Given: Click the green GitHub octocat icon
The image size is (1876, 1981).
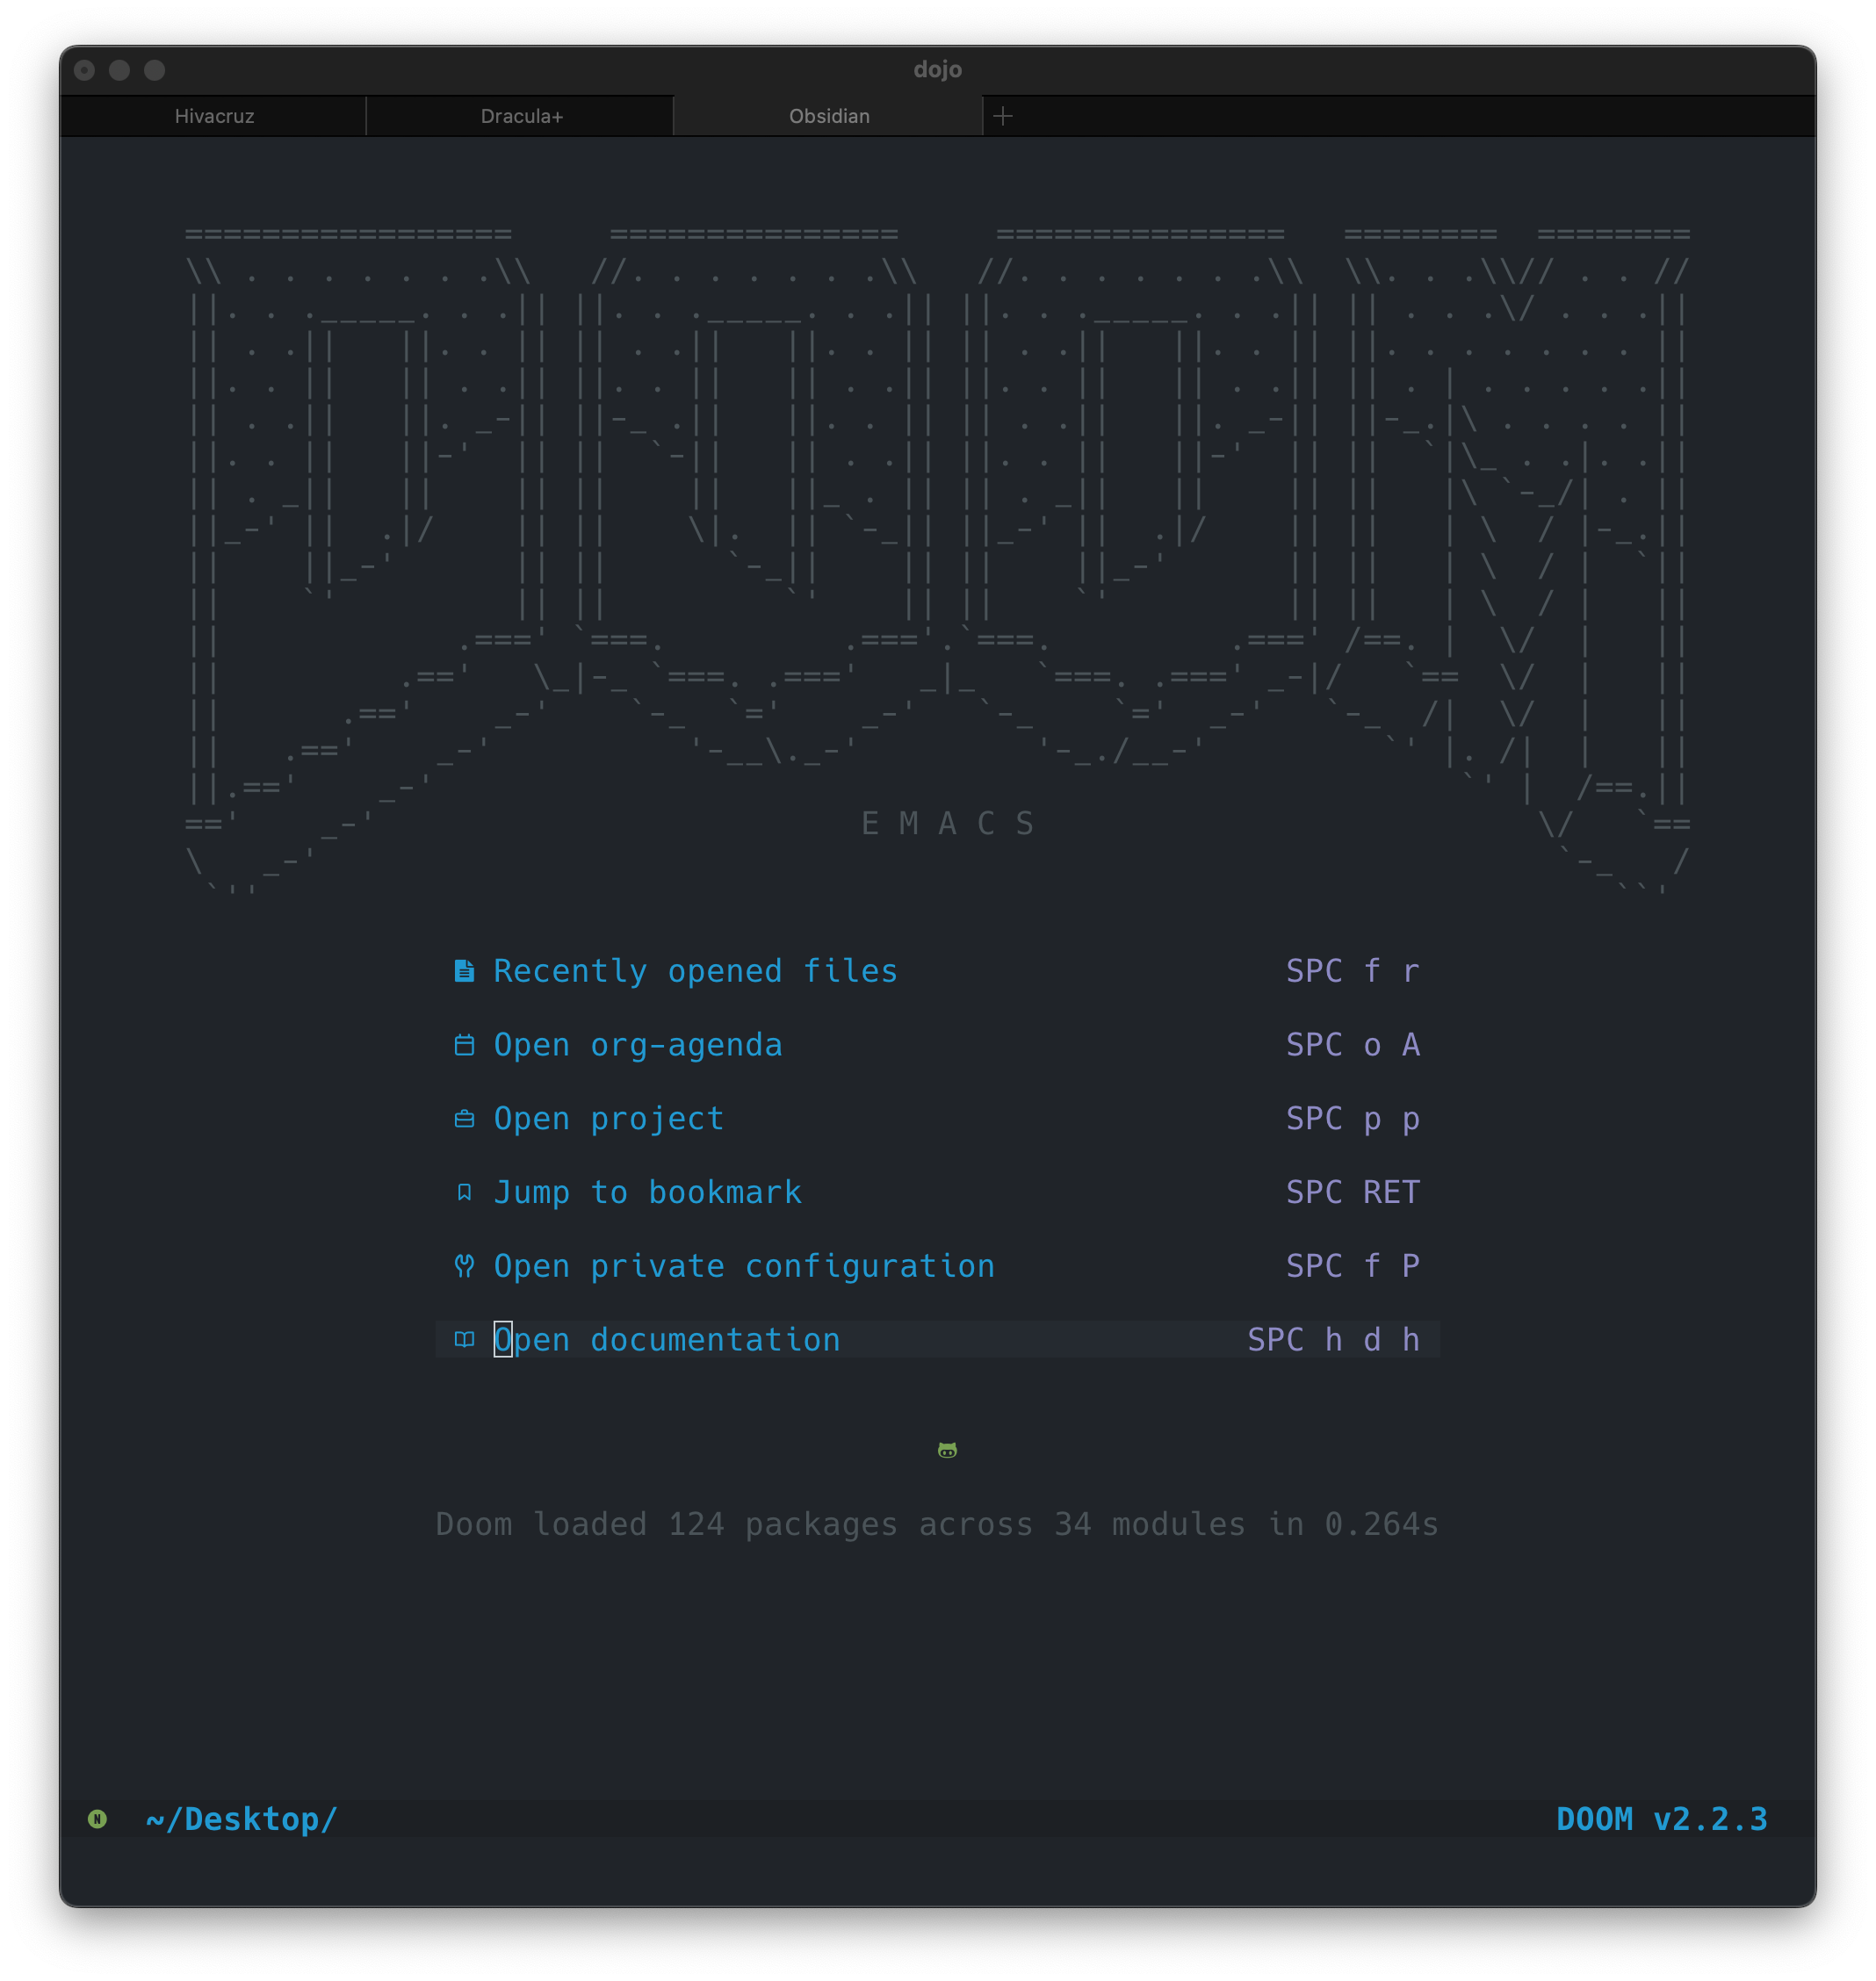Looking at the screenshot, I should 947,1450.
